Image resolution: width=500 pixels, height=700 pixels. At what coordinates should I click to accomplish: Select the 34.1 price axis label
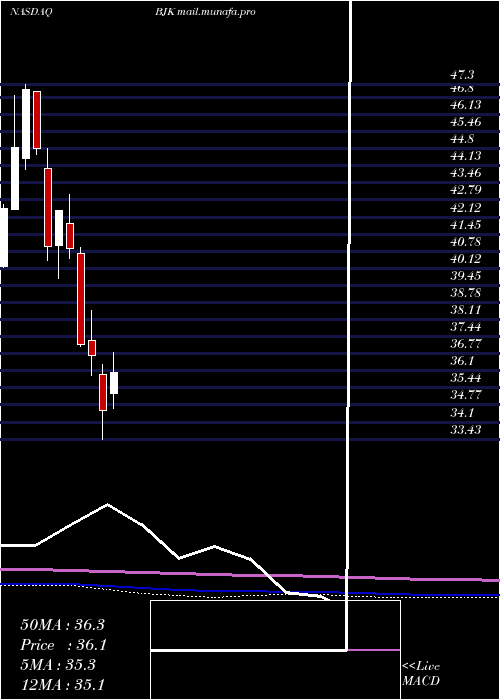point(462,412)
